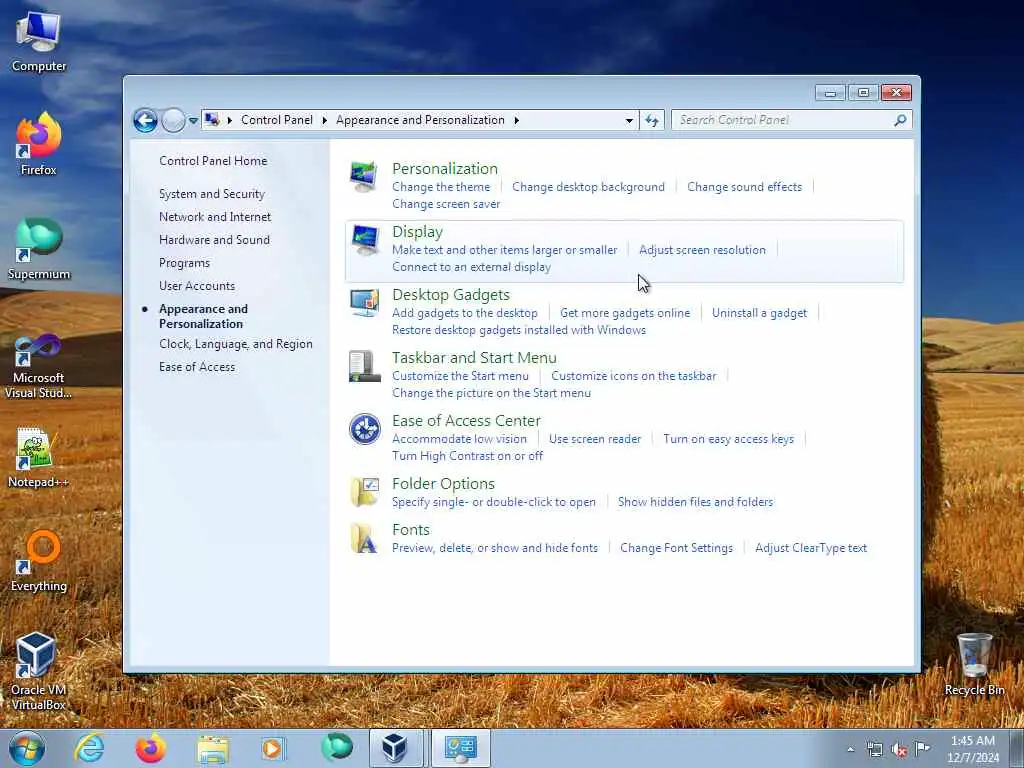Launch Firefox from the taskbar
The height and width of the screenshot is (768, 1024).
150,748
